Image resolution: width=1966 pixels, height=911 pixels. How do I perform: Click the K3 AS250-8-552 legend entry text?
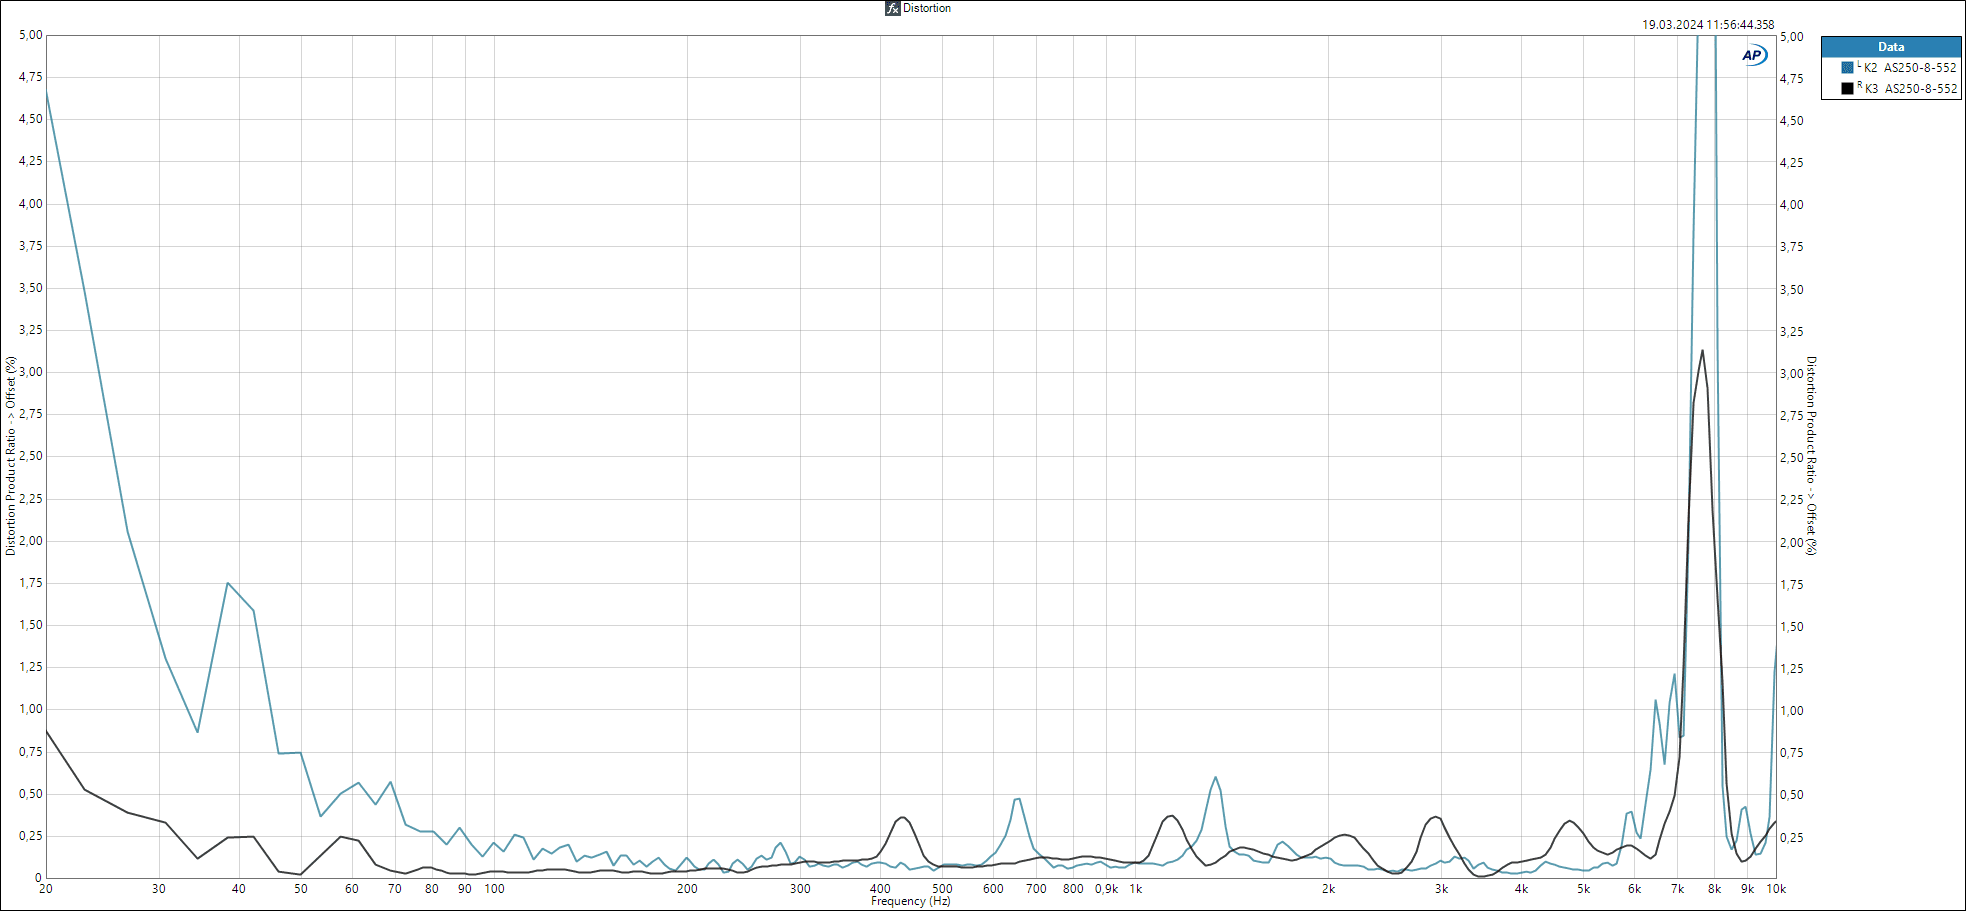point(1910,88)
